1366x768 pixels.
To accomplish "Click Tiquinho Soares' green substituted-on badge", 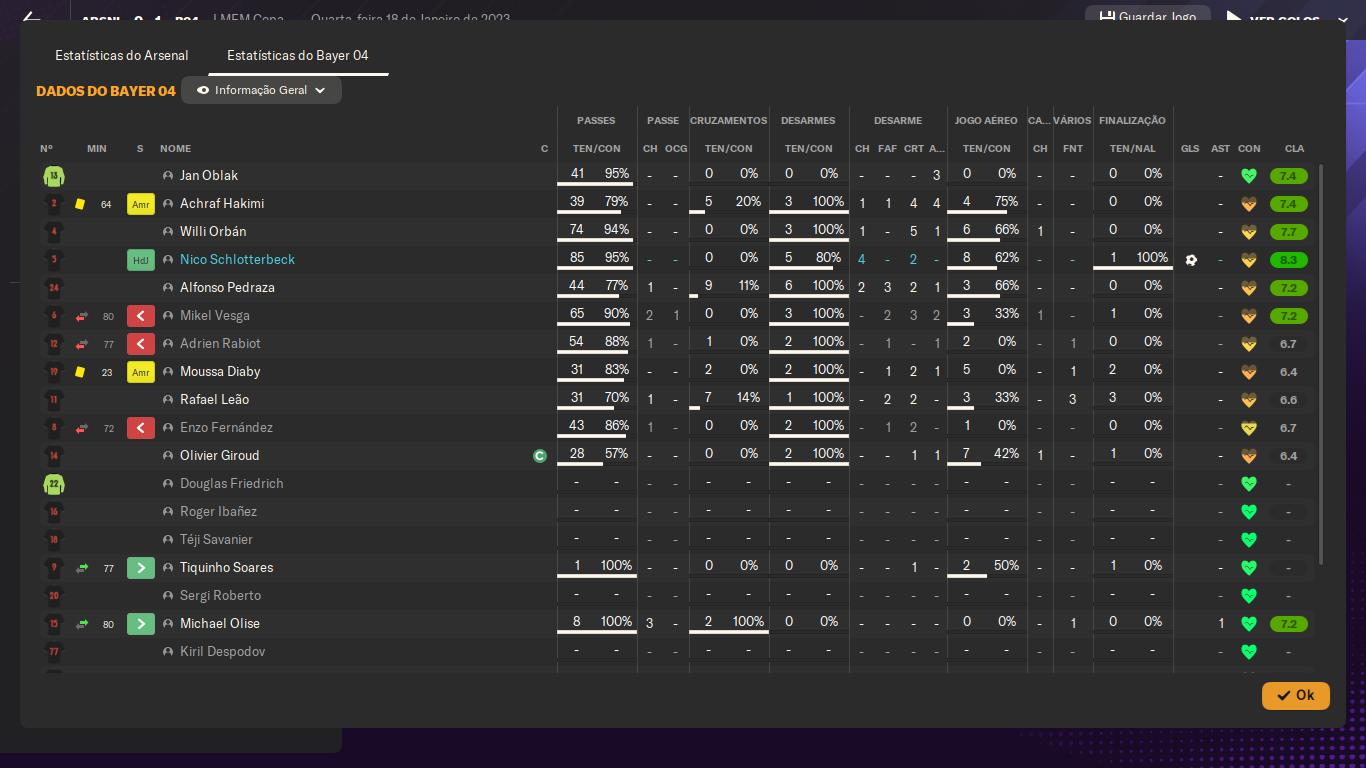I will pyautogui.click(x=141, y=568).
